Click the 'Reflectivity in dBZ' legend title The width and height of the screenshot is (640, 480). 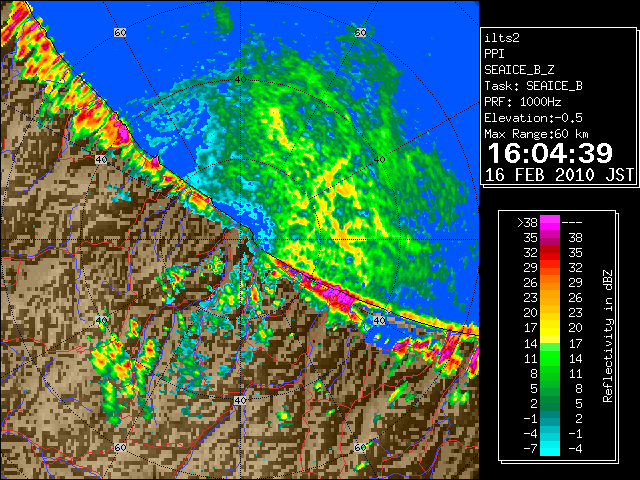(608, 336)
